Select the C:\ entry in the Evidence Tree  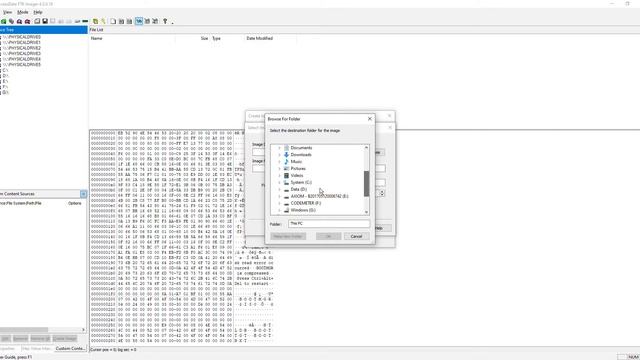(x=6, y=70)
